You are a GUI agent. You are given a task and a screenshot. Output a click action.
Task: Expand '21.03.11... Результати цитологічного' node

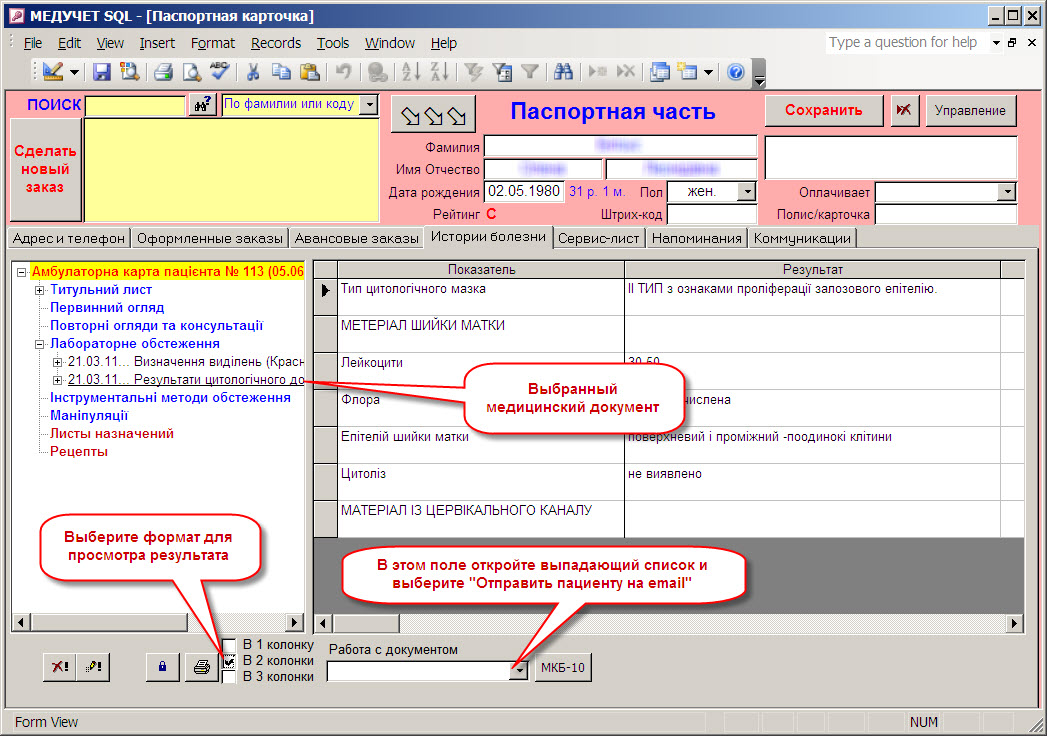[57, 380]
